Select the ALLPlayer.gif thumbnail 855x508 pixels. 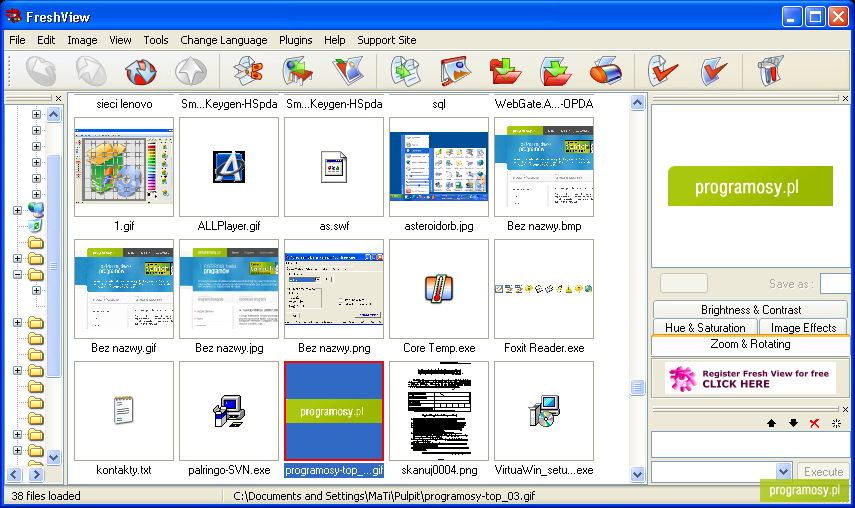click(229, 167)
